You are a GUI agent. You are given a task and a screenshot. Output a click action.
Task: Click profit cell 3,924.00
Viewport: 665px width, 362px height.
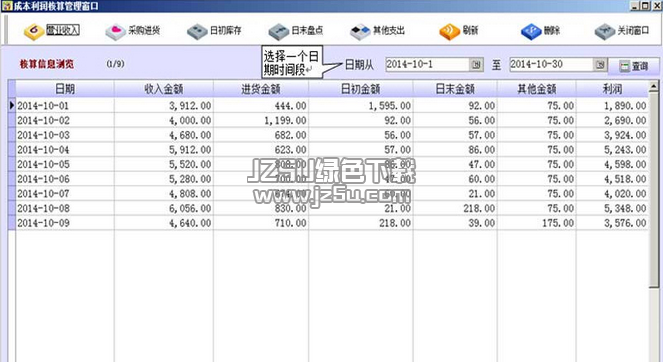click(x=612, y=135)
